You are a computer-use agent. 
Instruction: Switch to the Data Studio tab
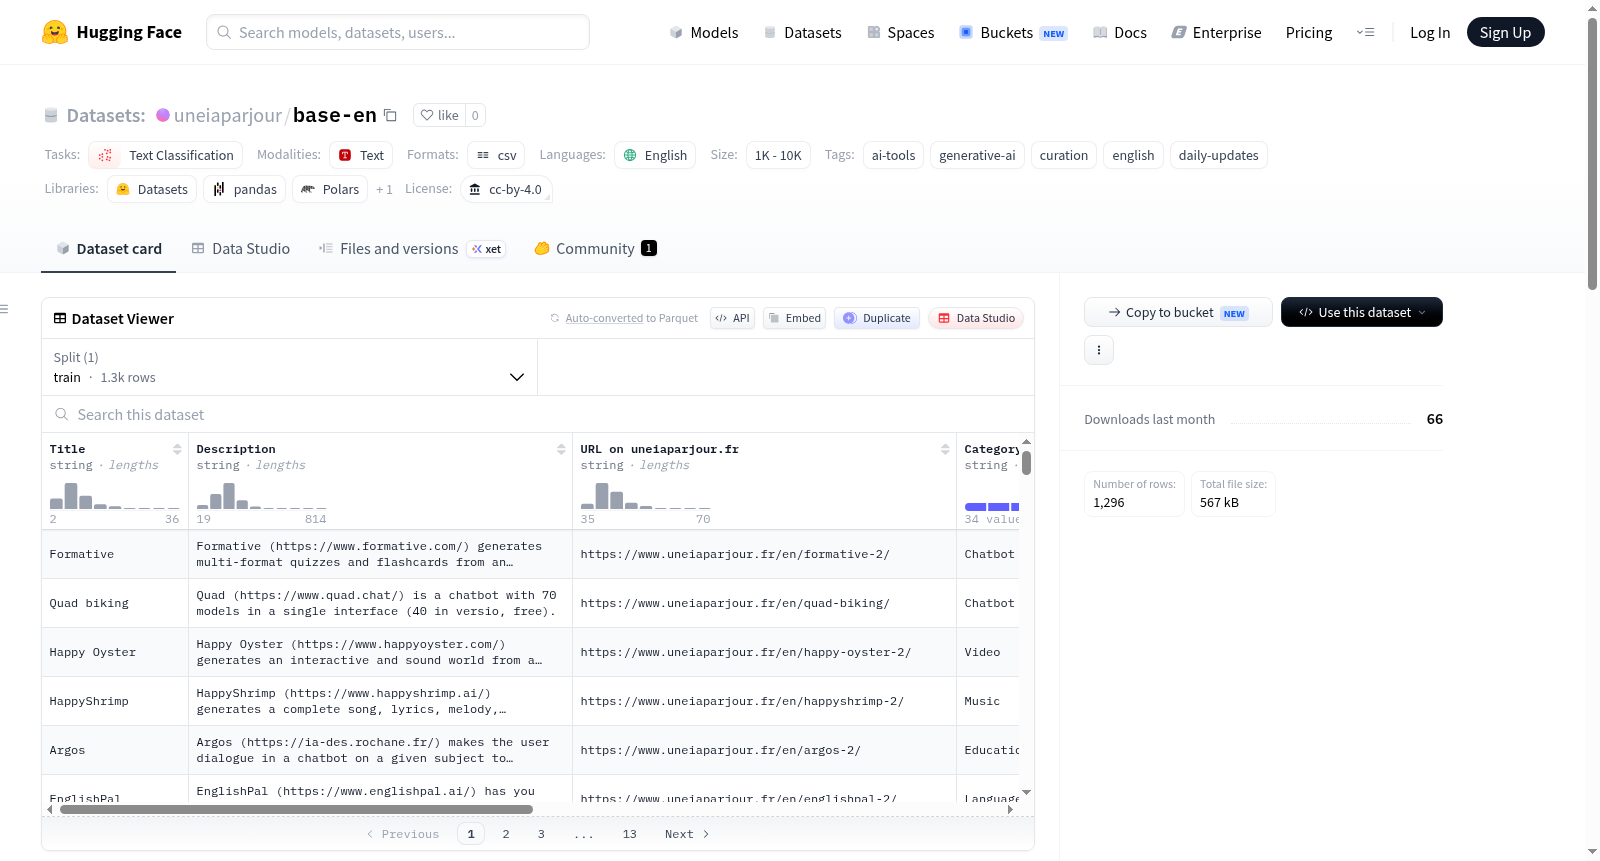pyautogui.click(x=241, y=249)
